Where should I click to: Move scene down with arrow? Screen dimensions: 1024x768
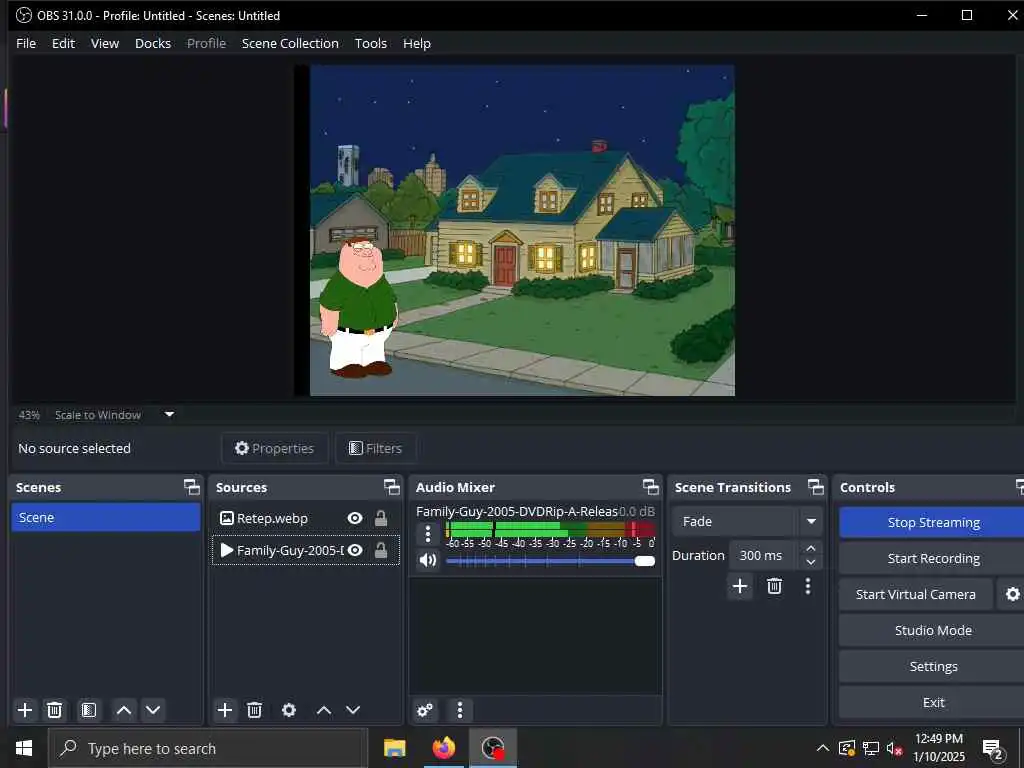coord(153,710)
